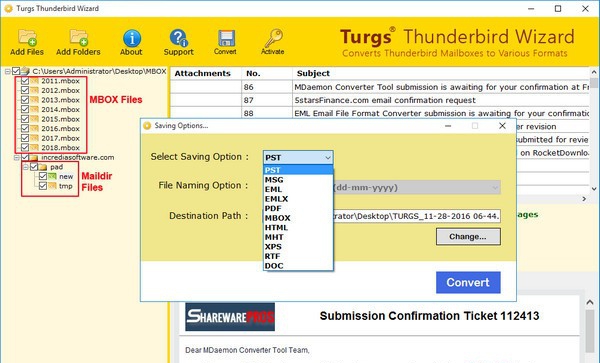Collapse the incrediasoftware.com tree node

[x=17, y=157]
